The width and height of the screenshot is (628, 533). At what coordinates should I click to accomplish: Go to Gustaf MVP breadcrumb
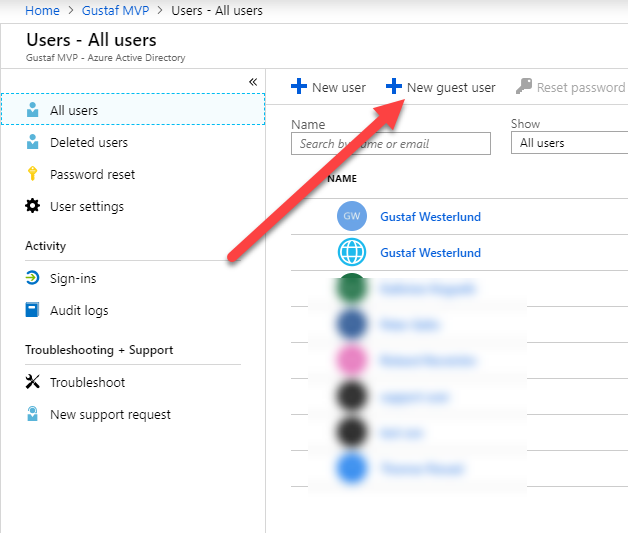[115, 10]
